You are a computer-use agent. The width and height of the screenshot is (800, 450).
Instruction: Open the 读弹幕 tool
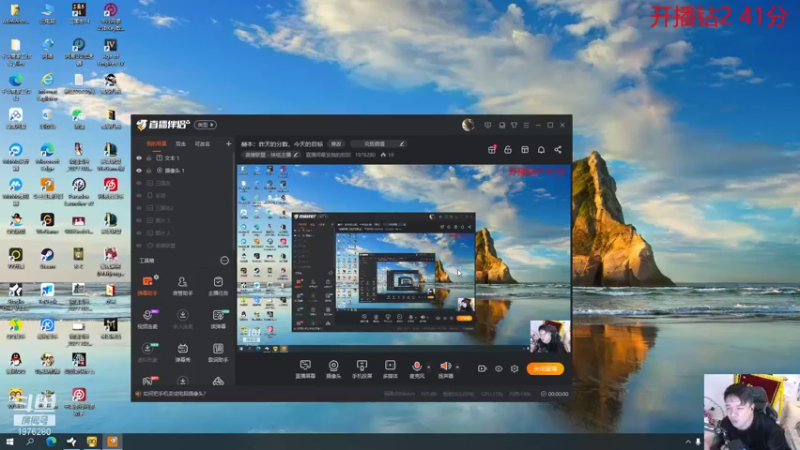tap(218, 318)
